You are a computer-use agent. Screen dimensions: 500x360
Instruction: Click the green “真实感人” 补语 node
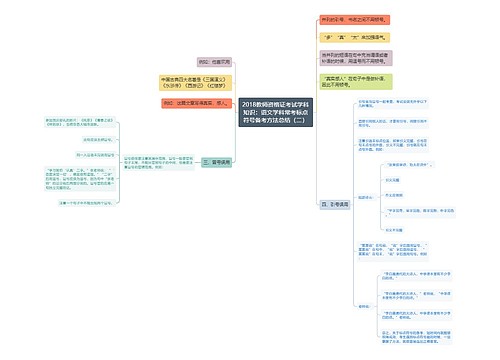pos(356,82)
